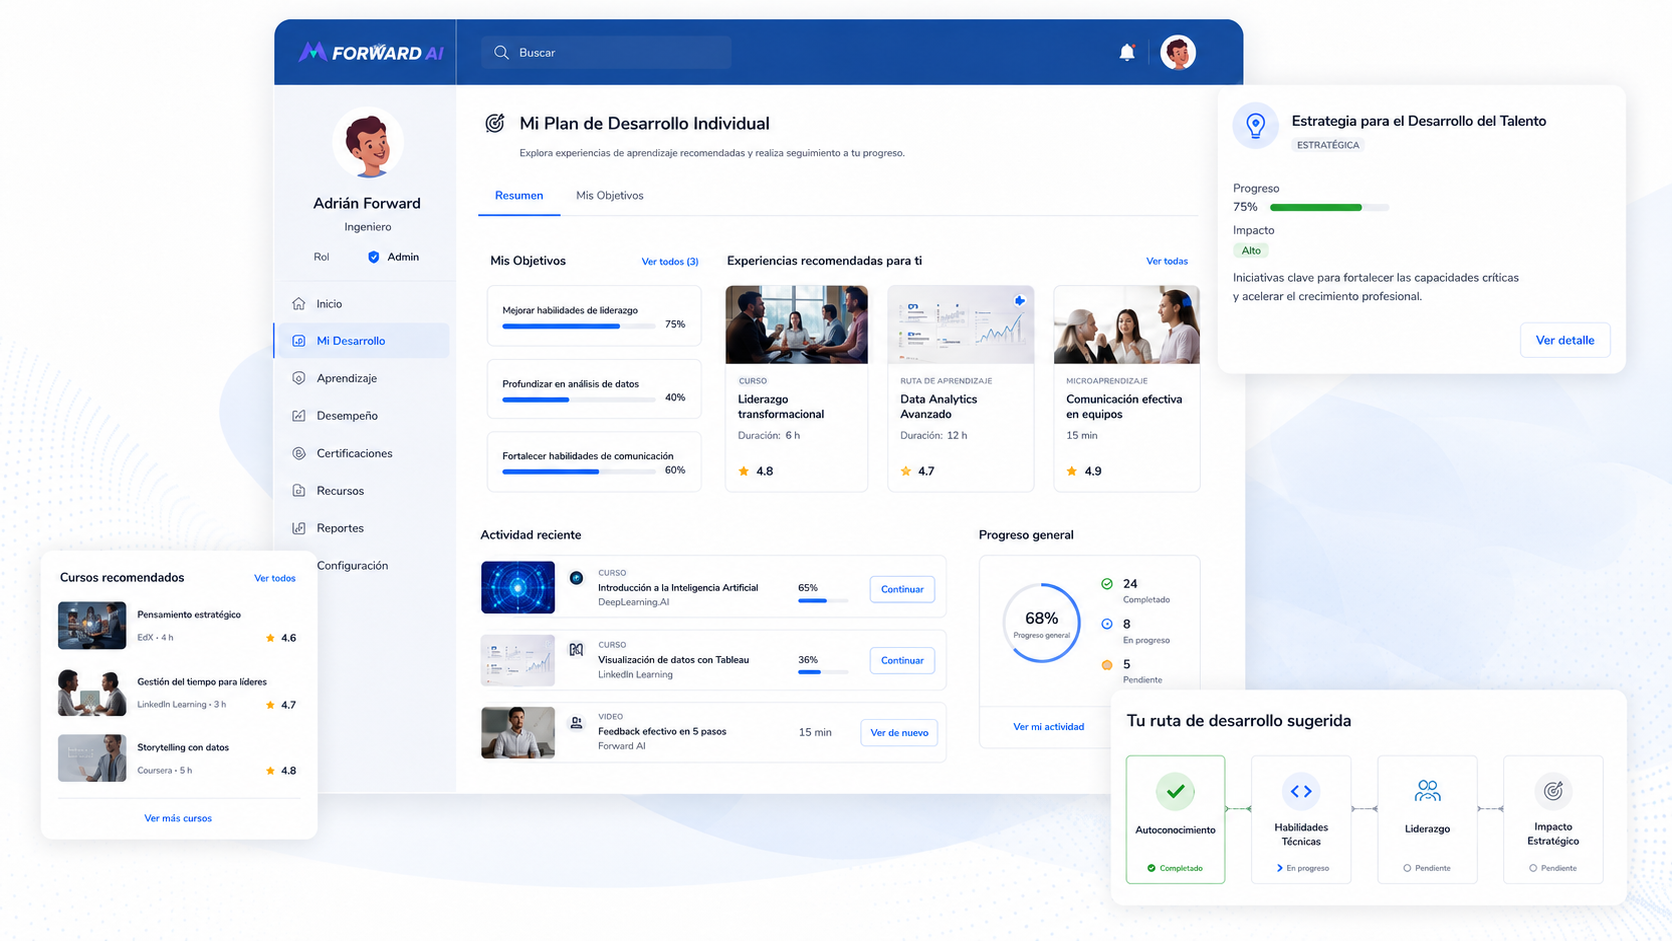
Task: Continue the Inteligencia Artificial course
Action: tap(902, 589)
